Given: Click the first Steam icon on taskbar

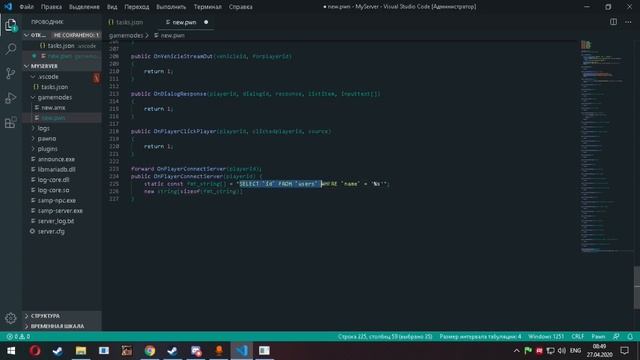Looking at the screenshot, I should pos(58,351).
